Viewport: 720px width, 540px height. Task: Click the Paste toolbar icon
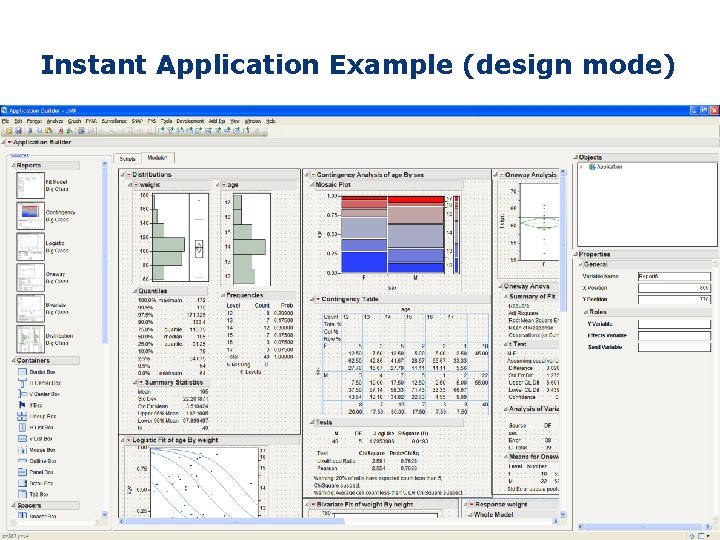point(48,131)
